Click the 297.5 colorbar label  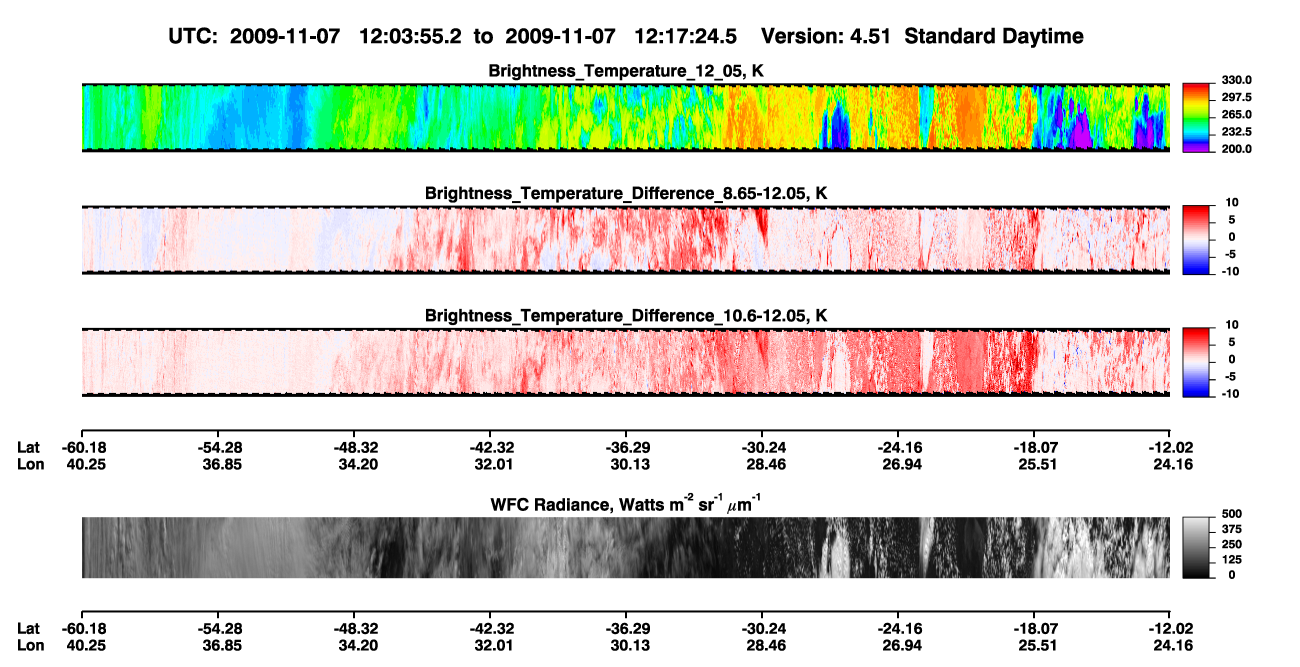point(1236,98)
